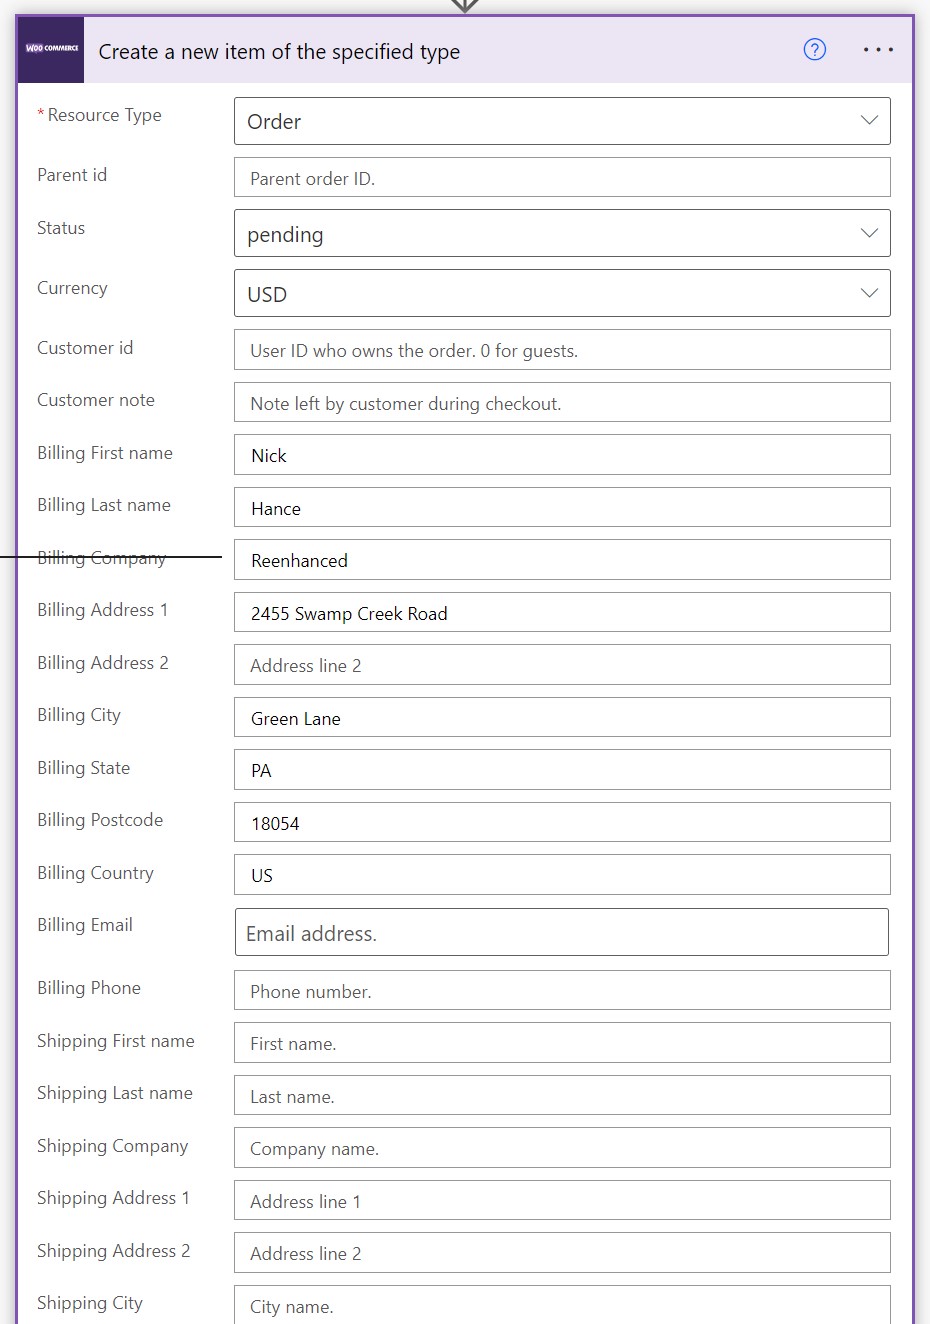Click the Resource Type dropdown chevron
The width and height of the screenshot is (930, 1324).
(868, 119)
